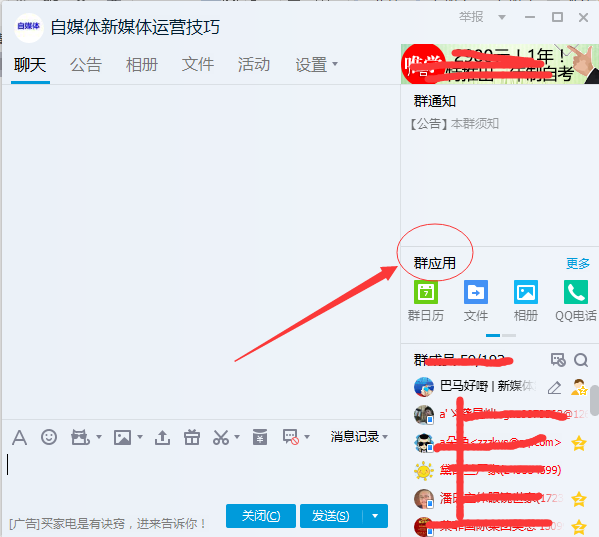Click the edit pencil beside 巴马好嘢

coord(554,388)
